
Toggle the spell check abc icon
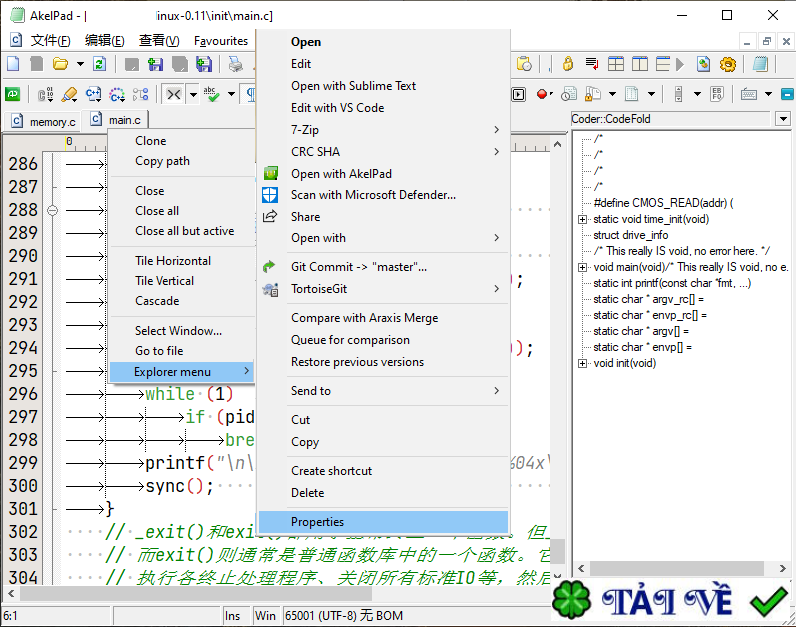pos(211,94)
